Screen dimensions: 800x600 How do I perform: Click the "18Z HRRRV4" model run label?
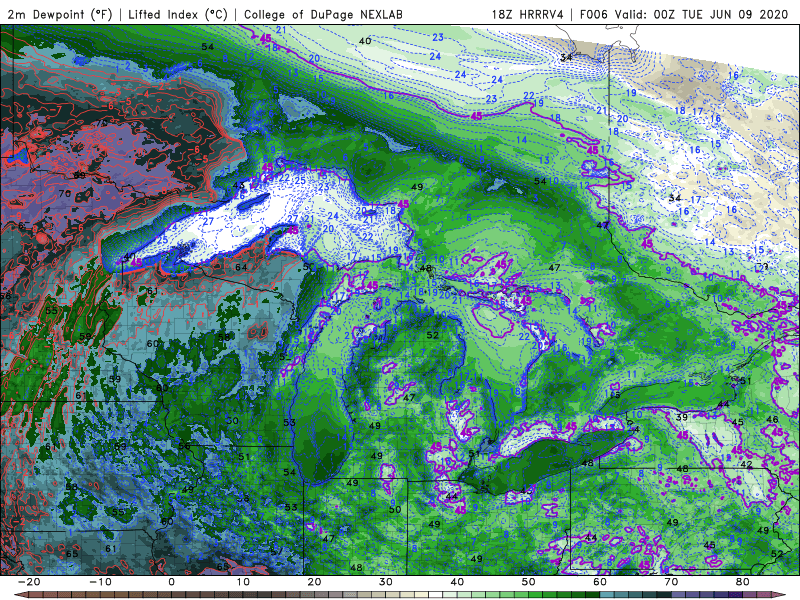(x=528, y=14)
